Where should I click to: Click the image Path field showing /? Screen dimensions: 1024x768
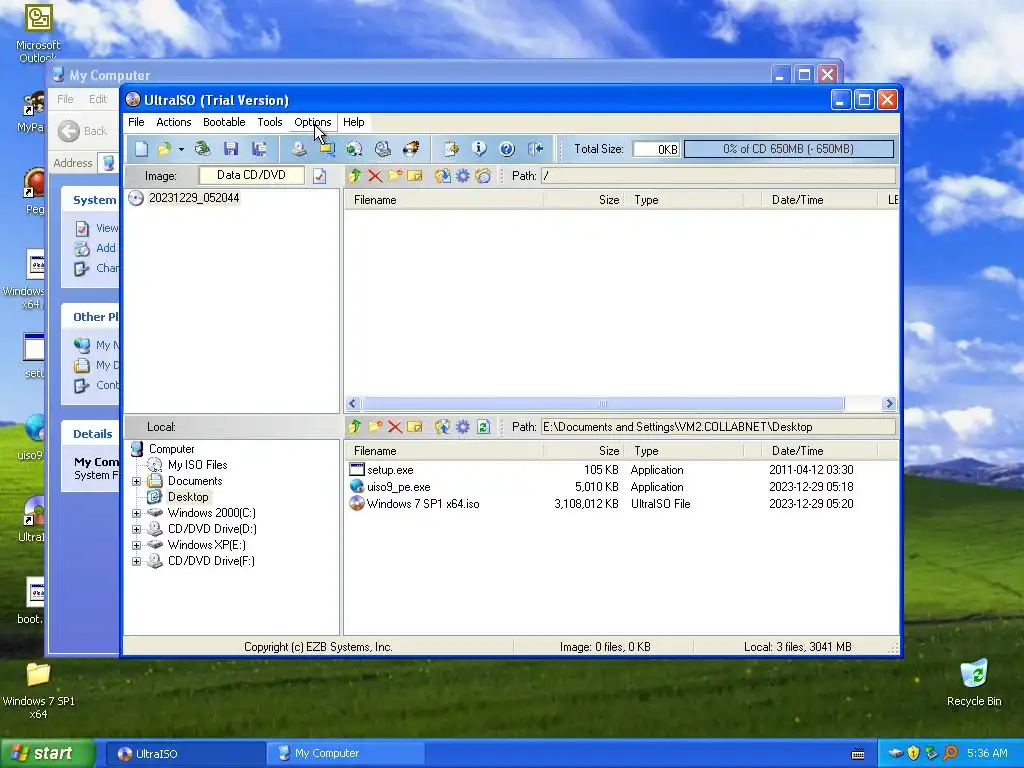click(718, 176)
